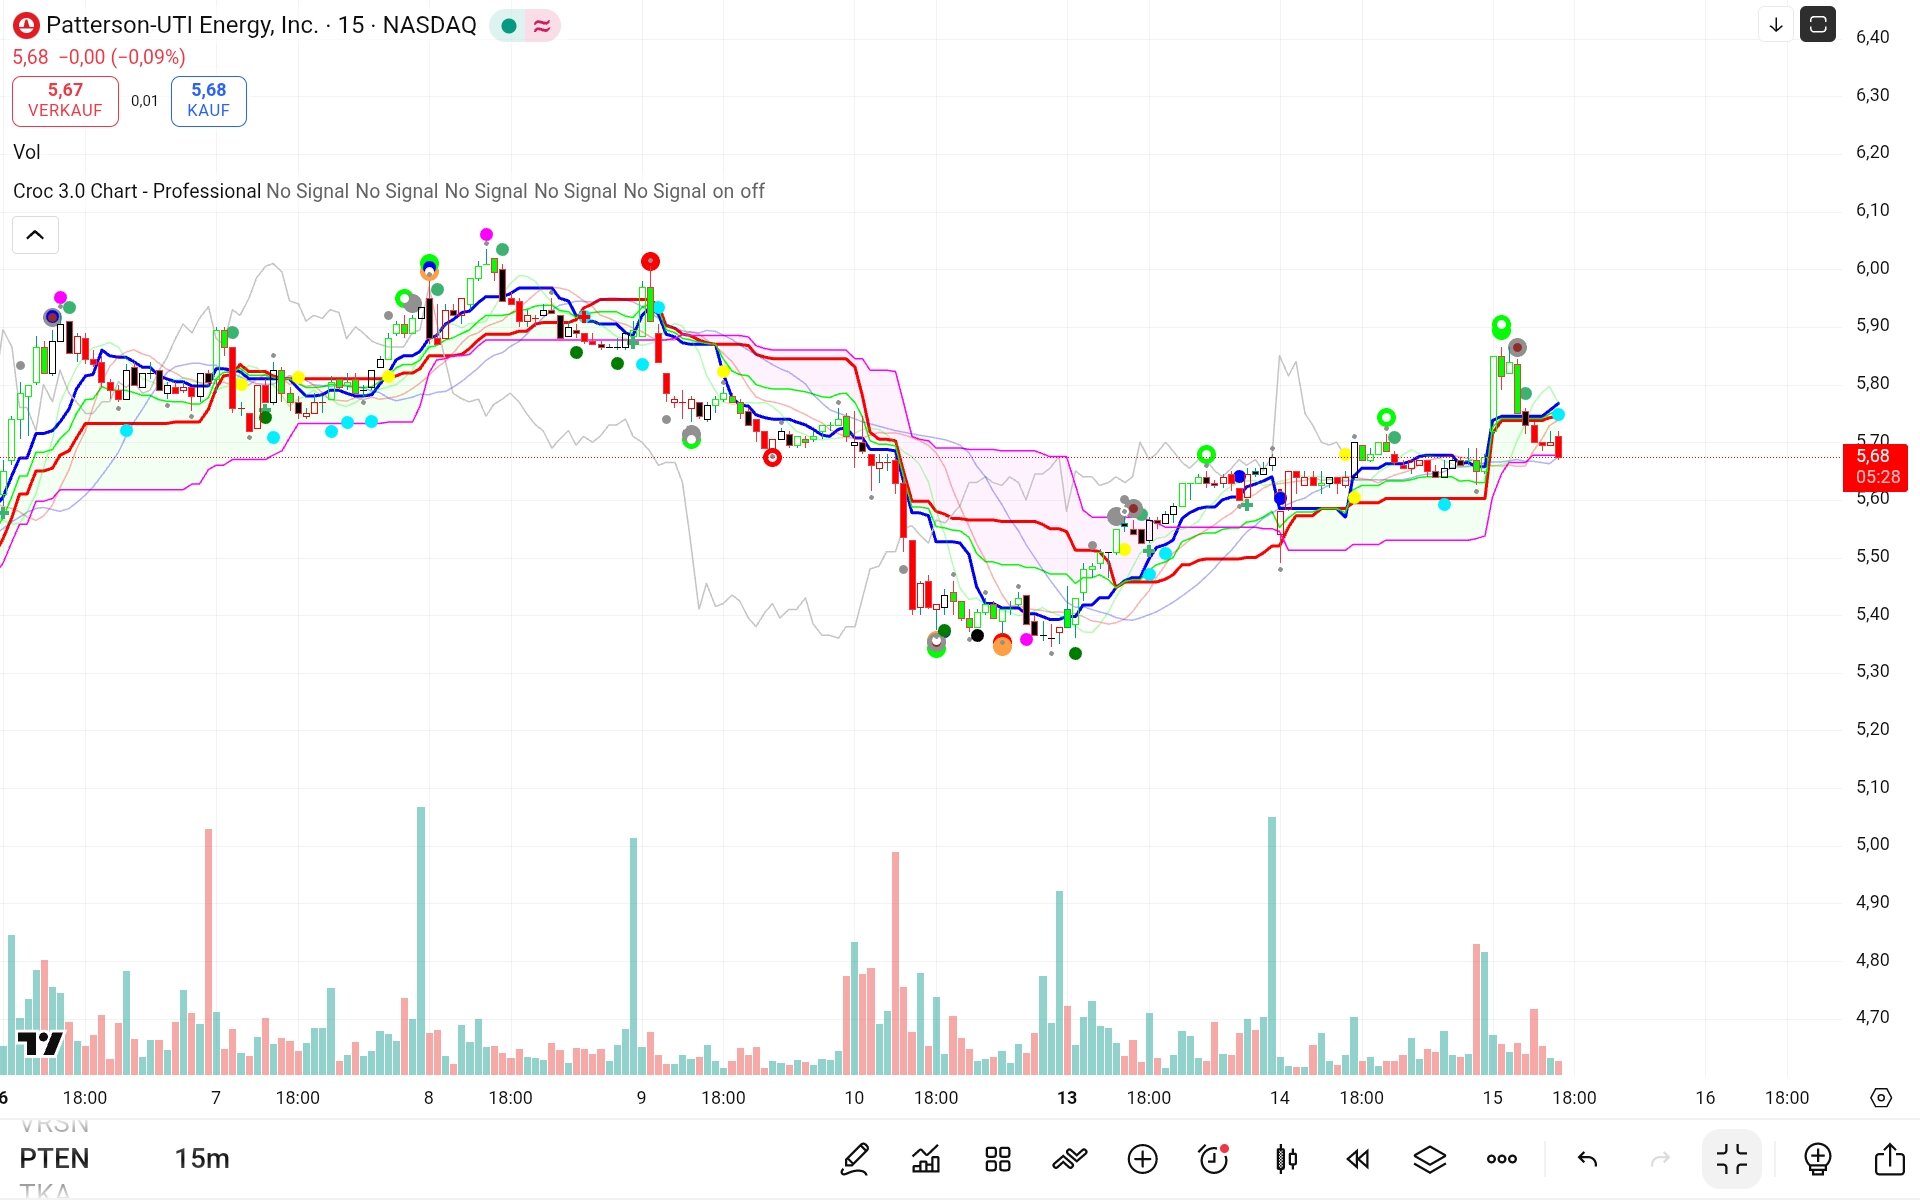Click the alarm clock alert icon

click(1213, 1159)
